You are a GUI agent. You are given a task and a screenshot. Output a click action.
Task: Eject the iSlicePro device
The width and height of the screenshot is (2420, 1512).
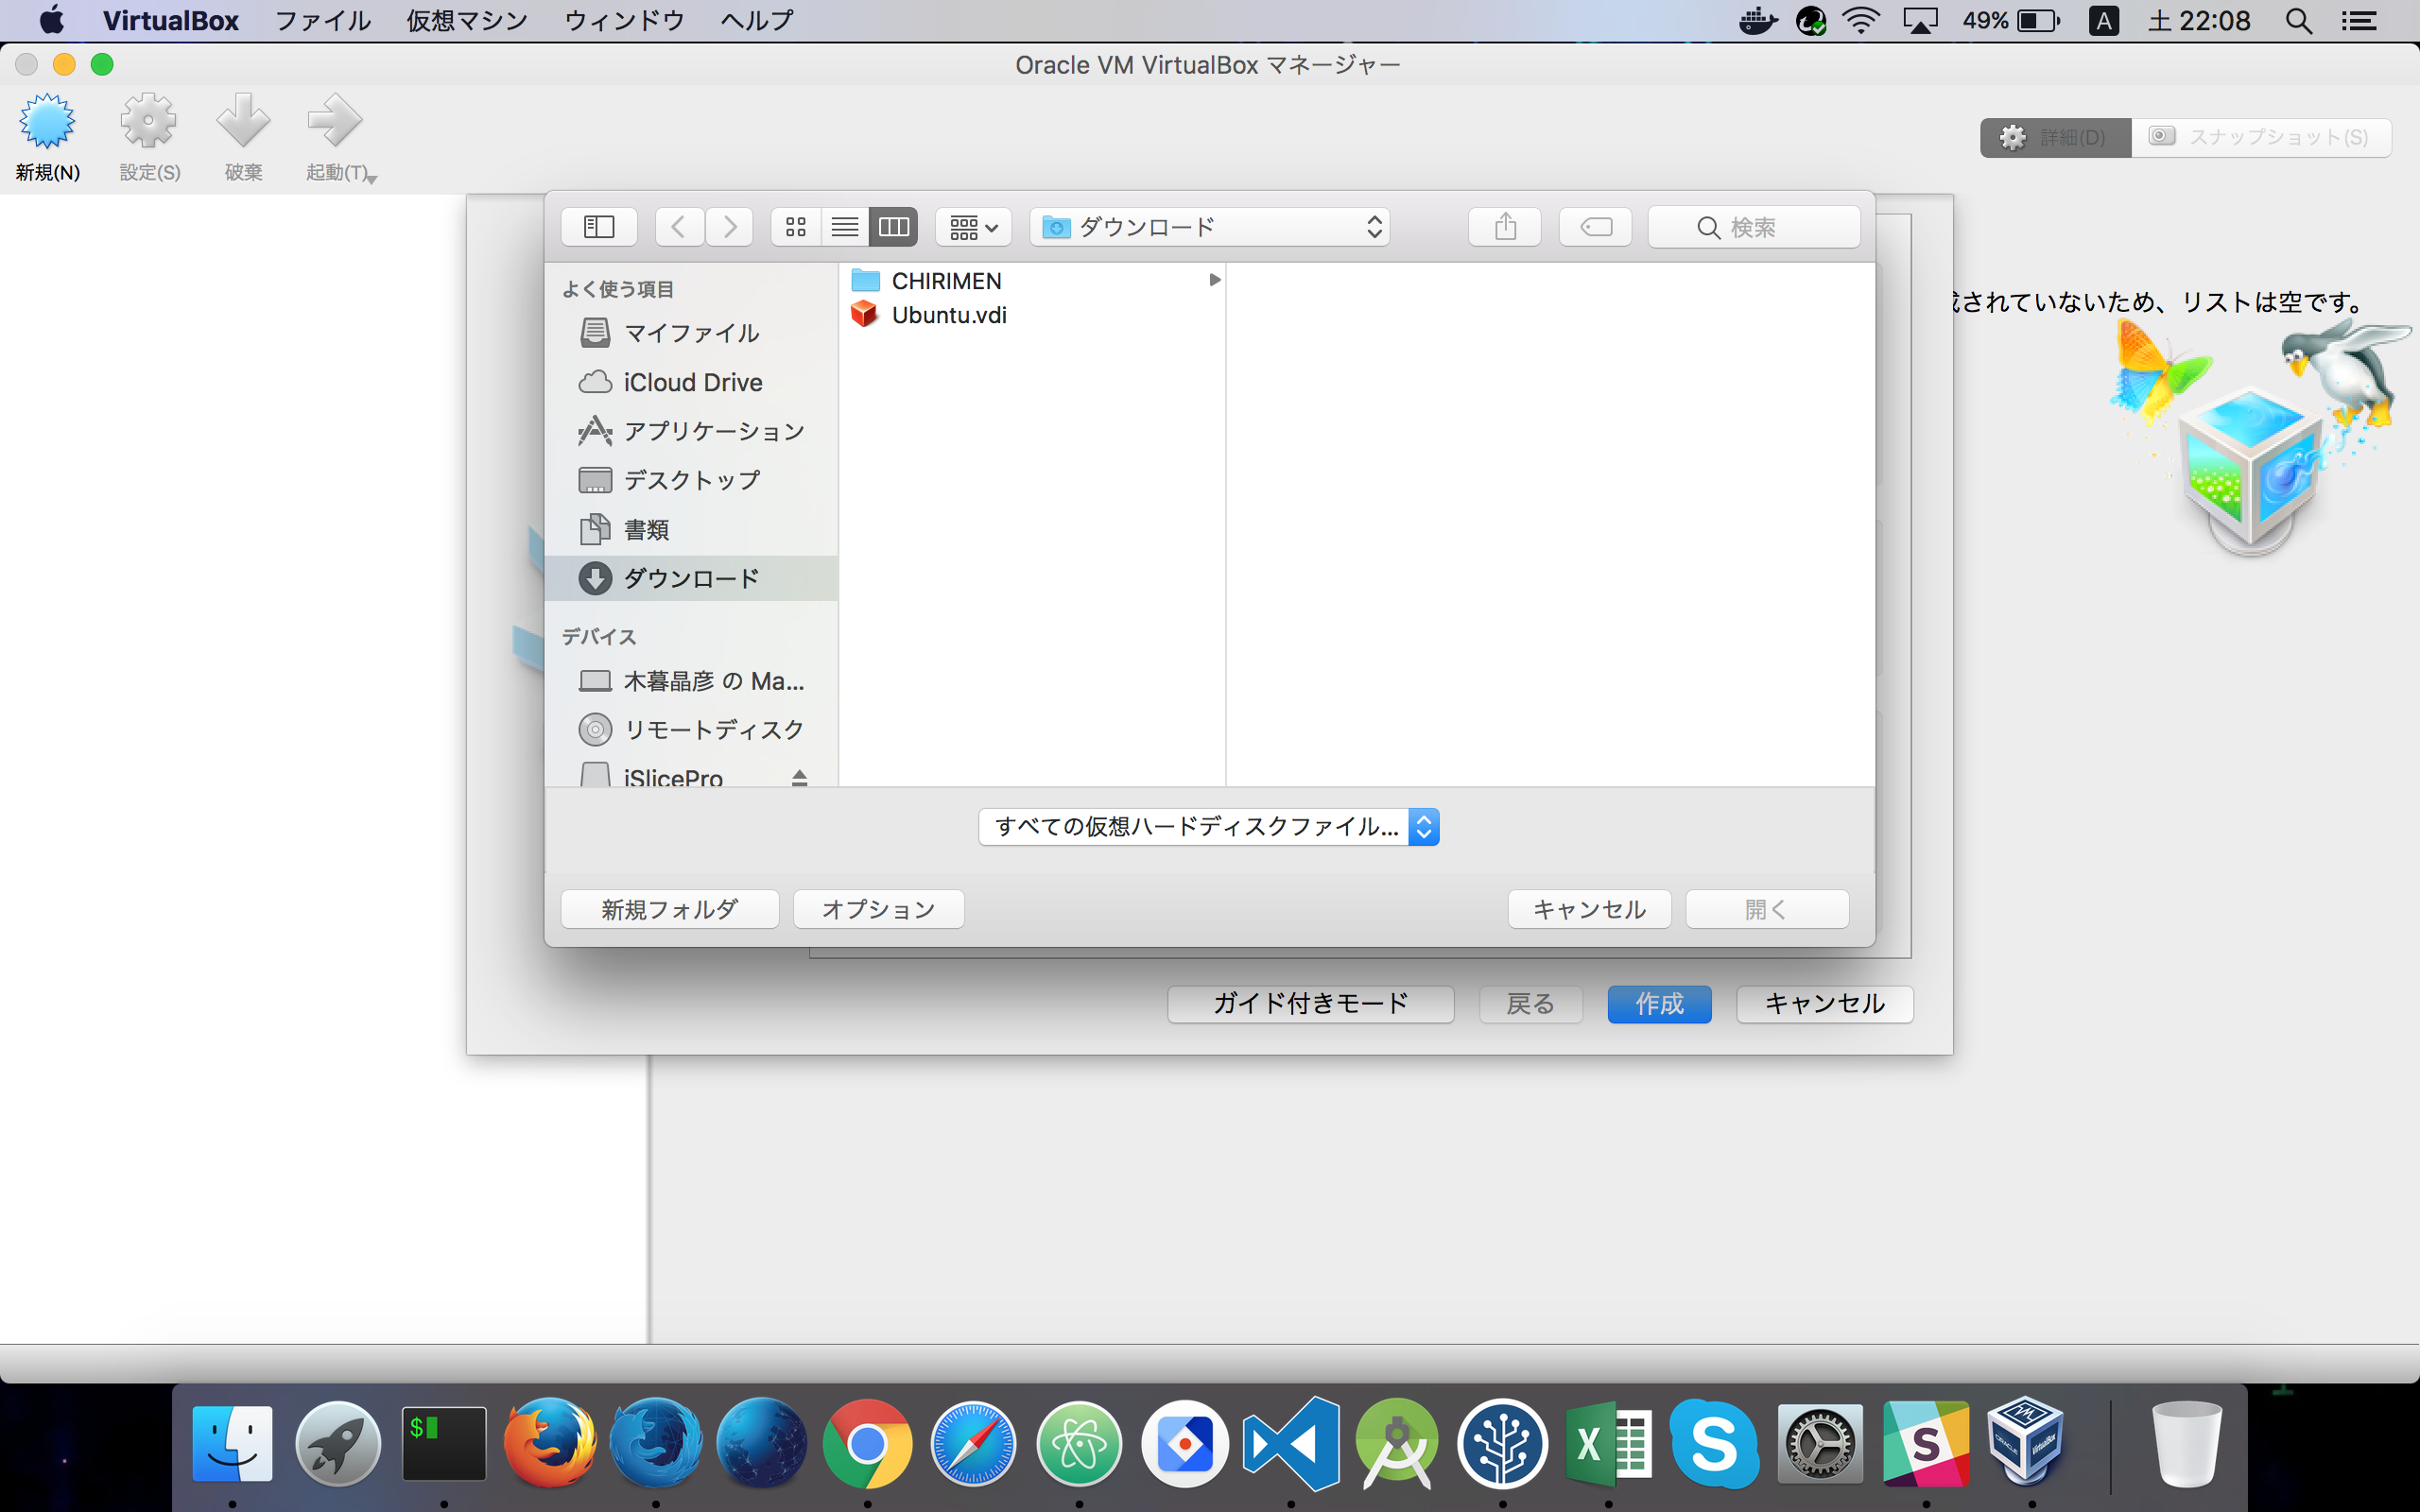click(799, 777)
